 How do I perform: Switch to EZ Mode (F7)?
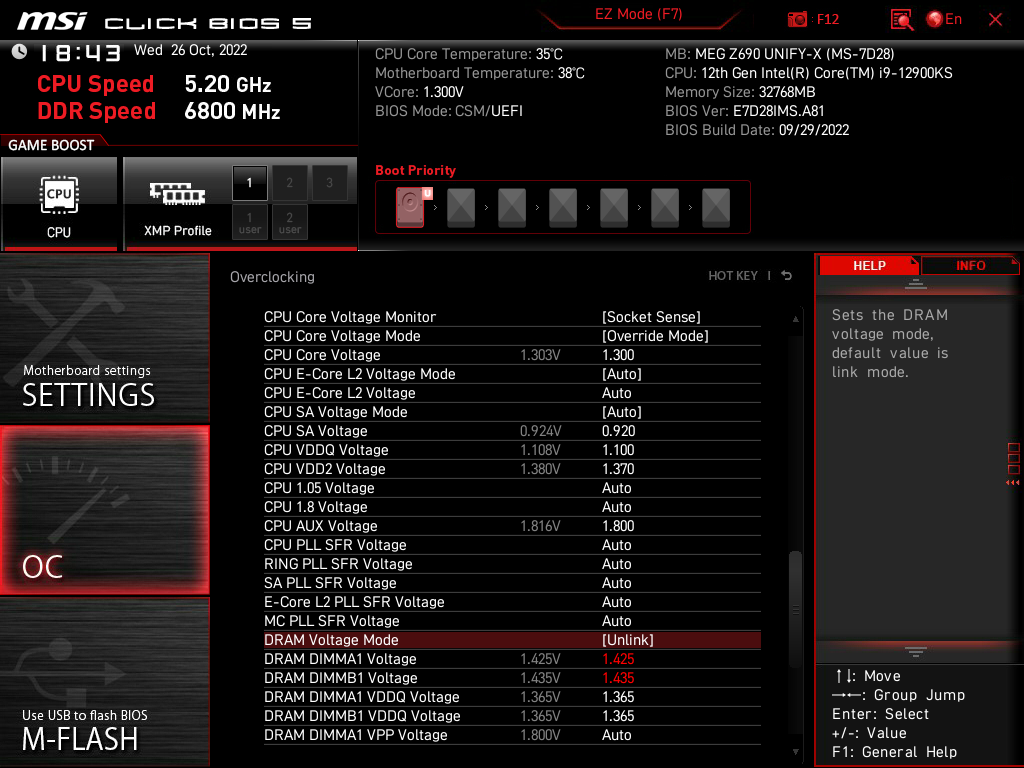(x=638, y=14)
